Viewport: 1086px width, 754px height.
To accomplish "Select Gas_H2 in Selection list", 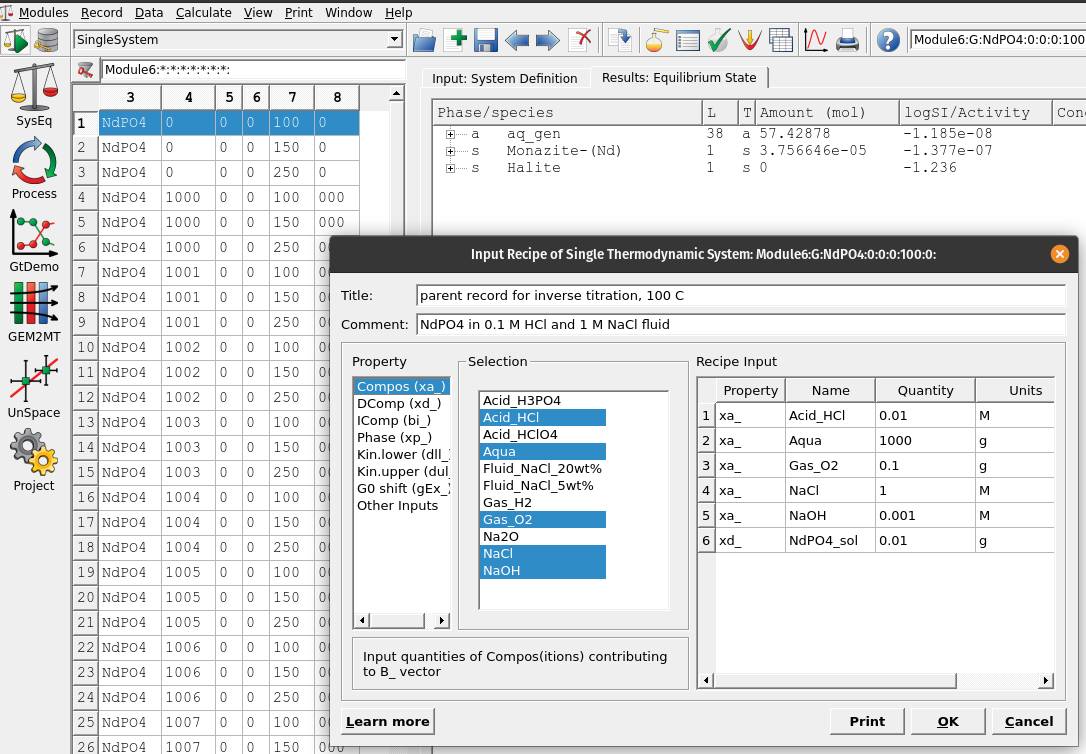I will click(543, 503).
